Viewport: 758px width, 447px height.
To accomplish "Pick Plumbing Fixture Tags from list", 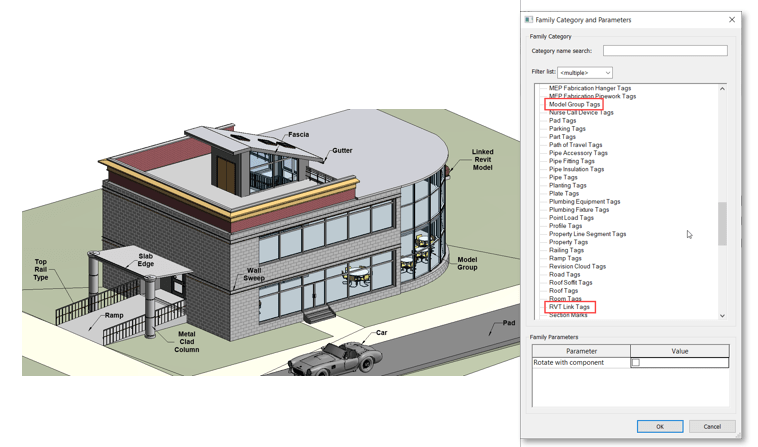I will 578,210.
